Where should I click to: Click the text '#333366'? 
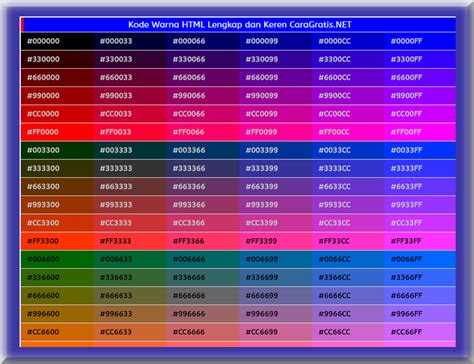point(189,168)
